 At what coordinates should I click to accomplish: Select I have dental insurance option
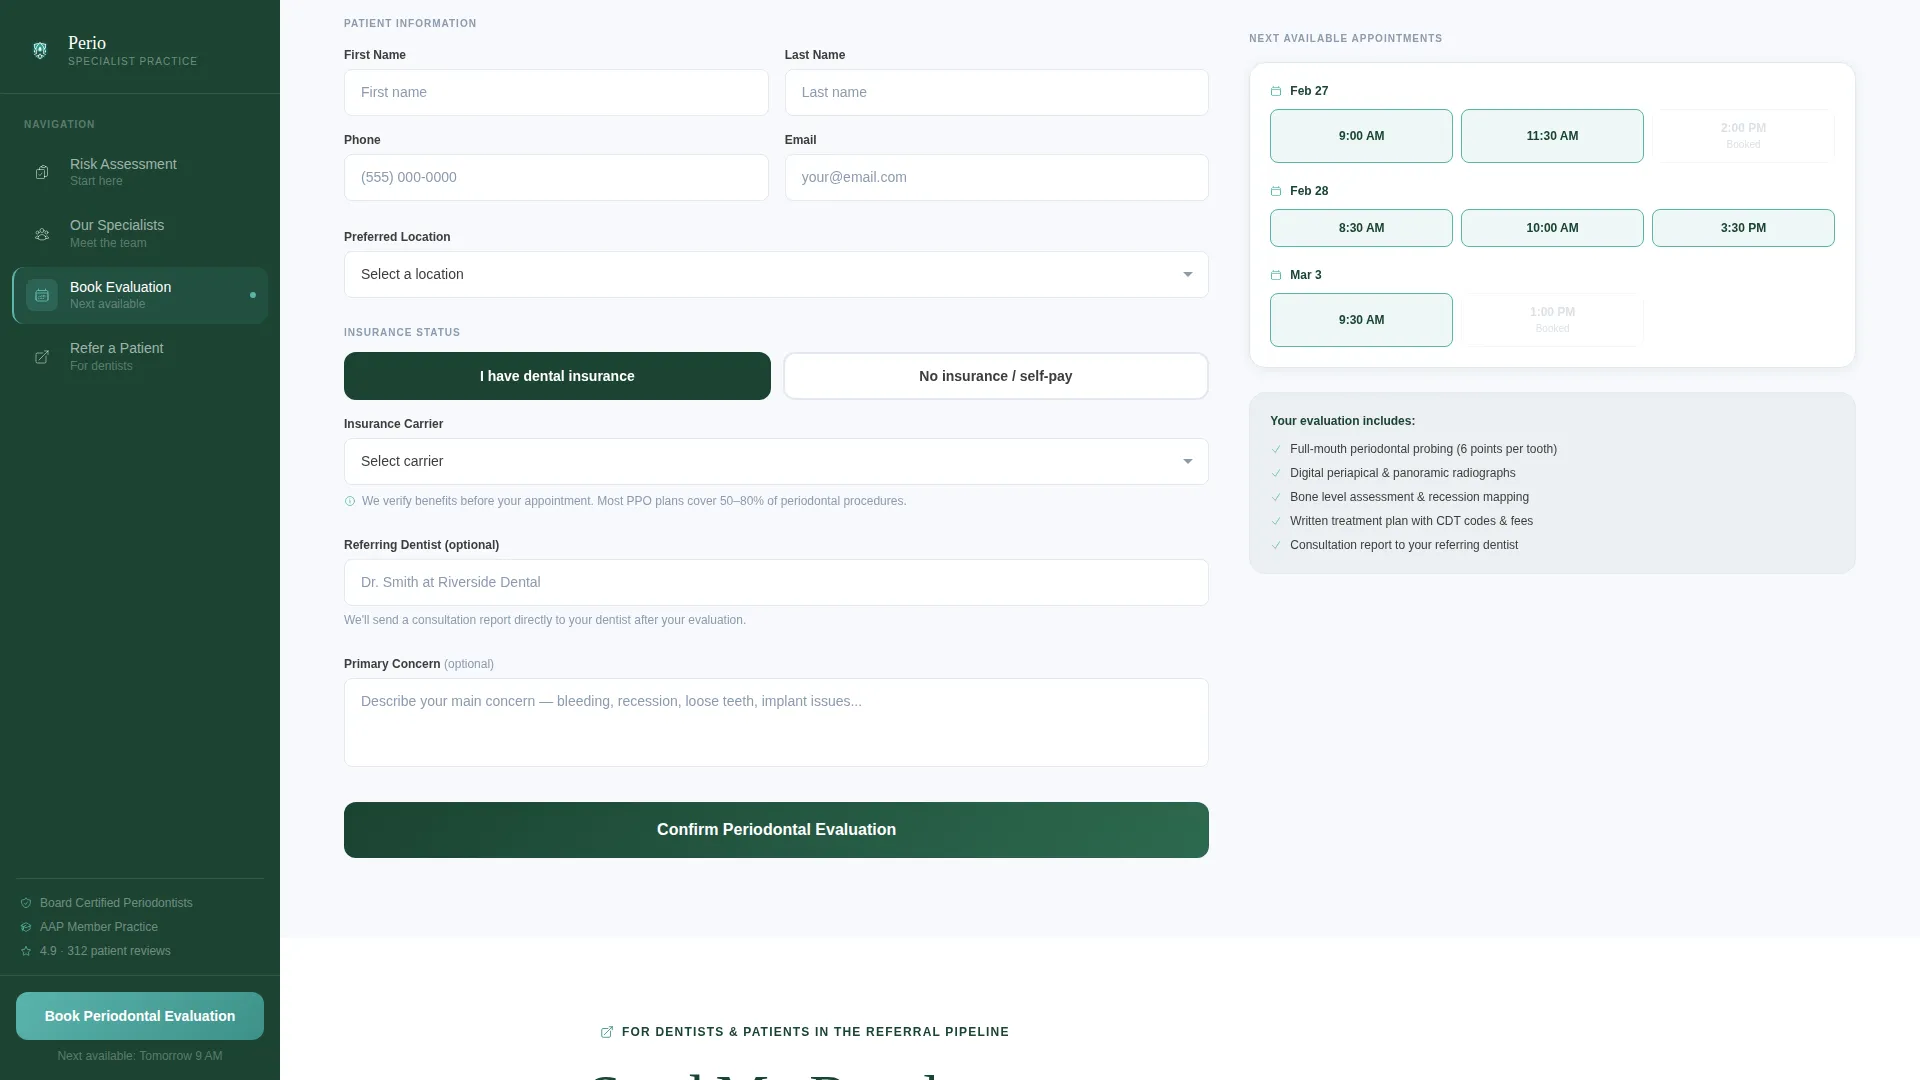click(557, 376)
